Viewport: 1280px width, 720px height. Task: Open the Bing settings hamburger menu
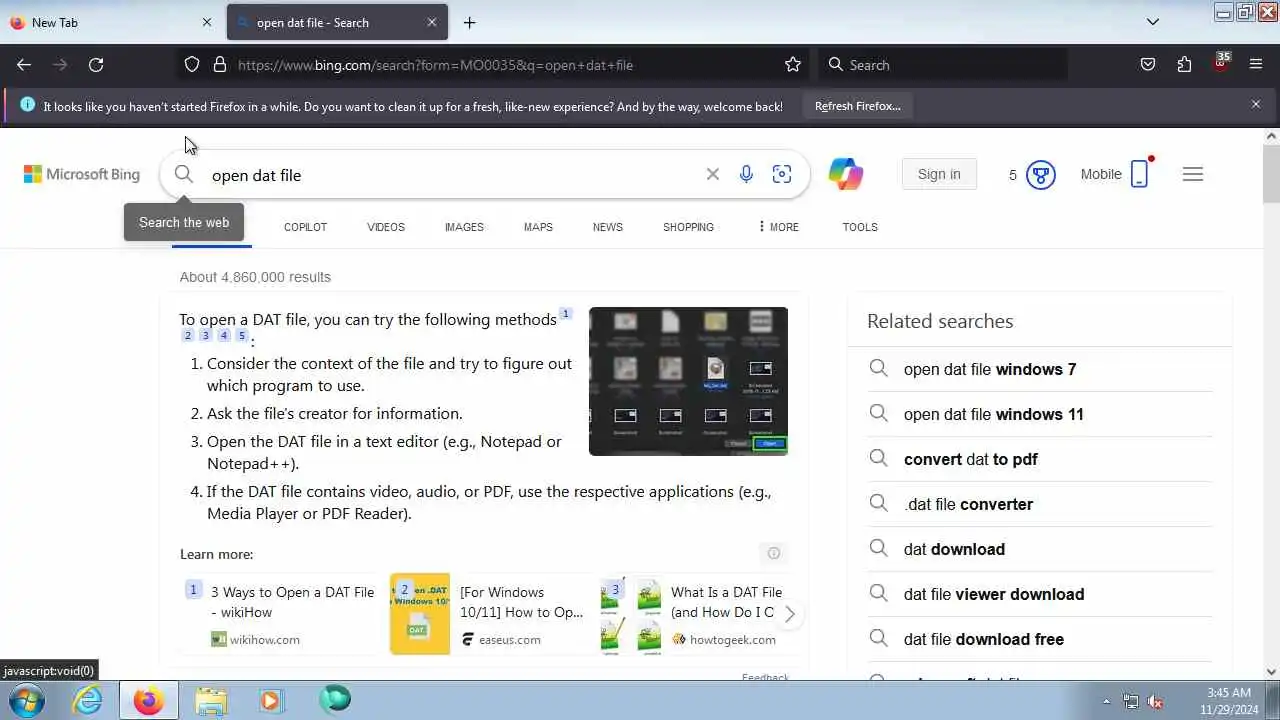click(1192, 174)
